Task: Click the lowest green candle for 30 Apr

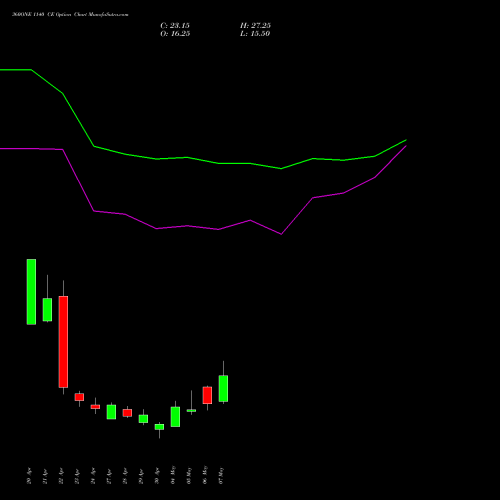Action: 159,427
